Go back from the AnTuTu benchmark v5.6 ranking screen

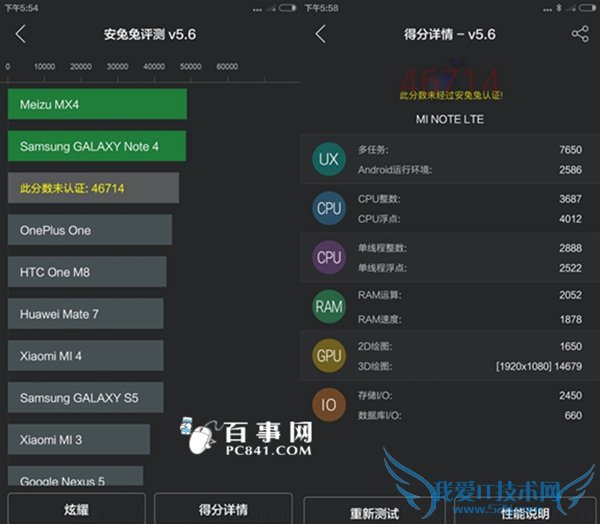[x=21, y=34]
